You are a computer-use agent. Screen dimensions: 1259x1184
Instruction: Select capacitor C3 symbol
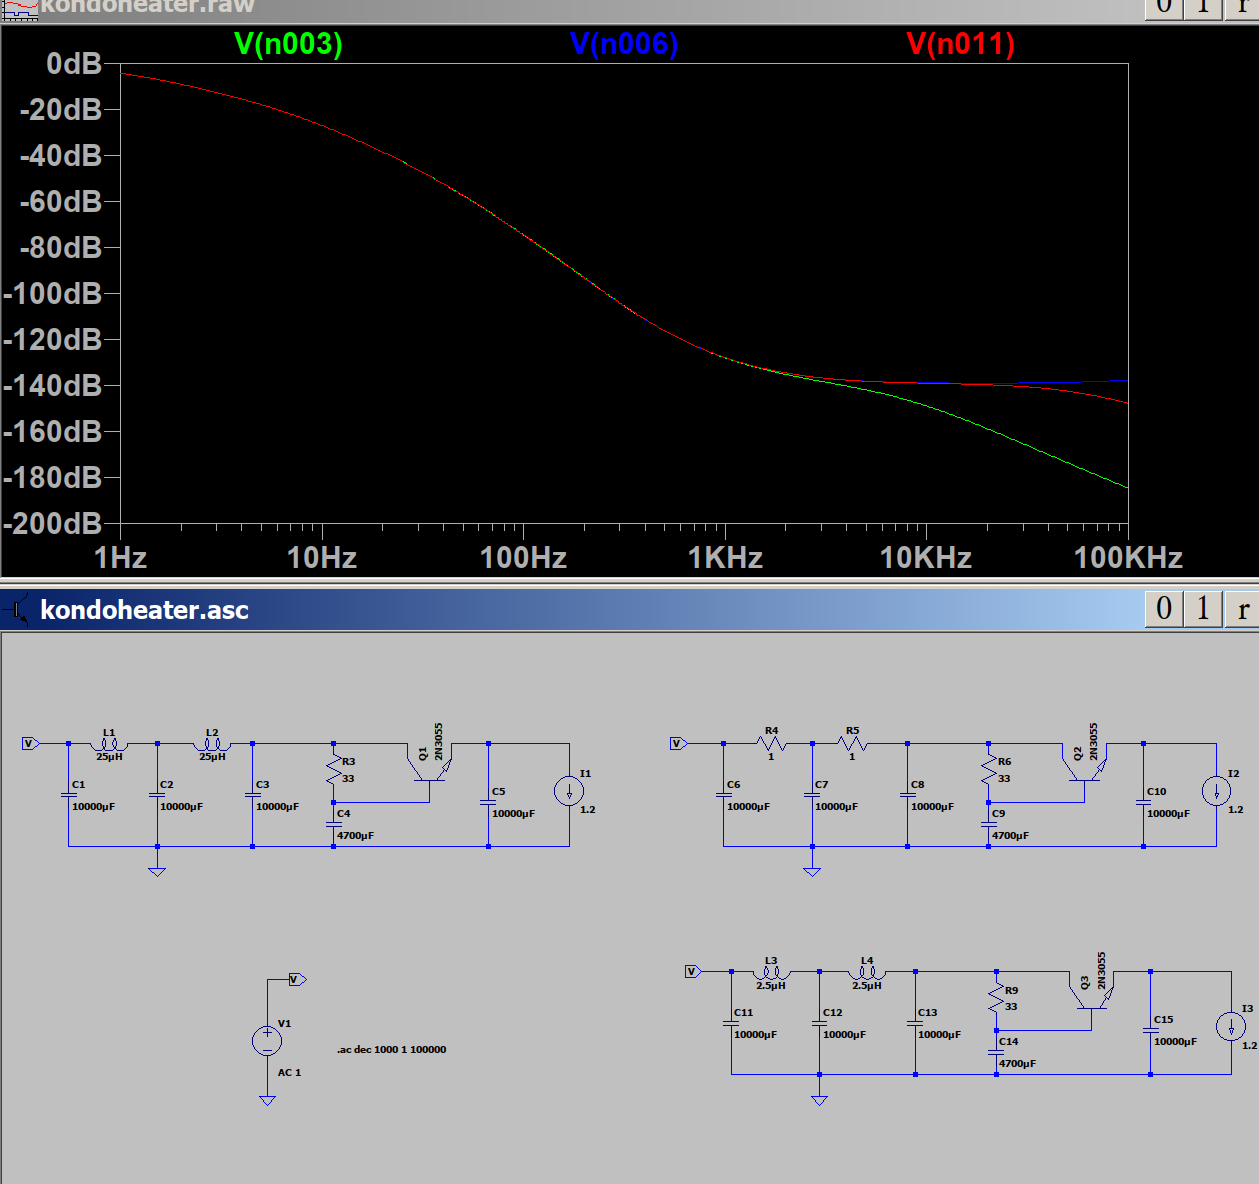pyautogui.click(x=252, y=795)
